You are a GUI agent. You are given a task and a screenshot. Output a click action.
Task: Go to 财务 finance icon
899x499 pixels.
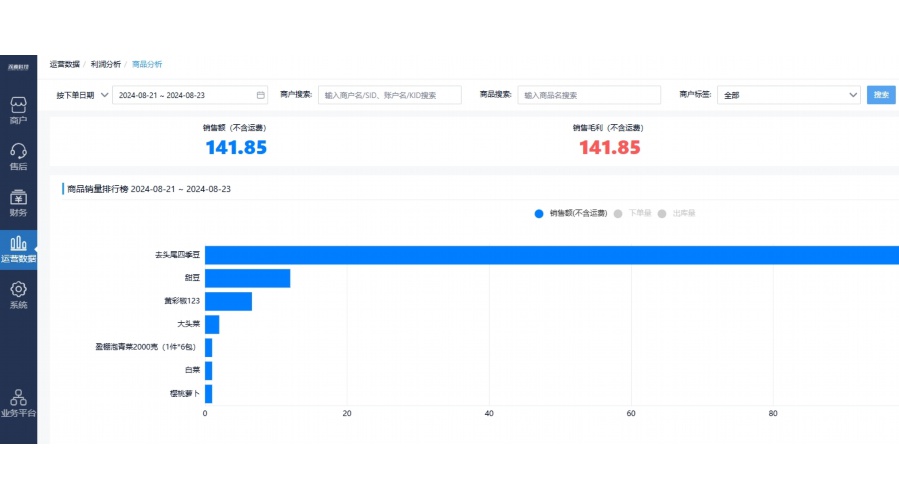coord(18,202)
